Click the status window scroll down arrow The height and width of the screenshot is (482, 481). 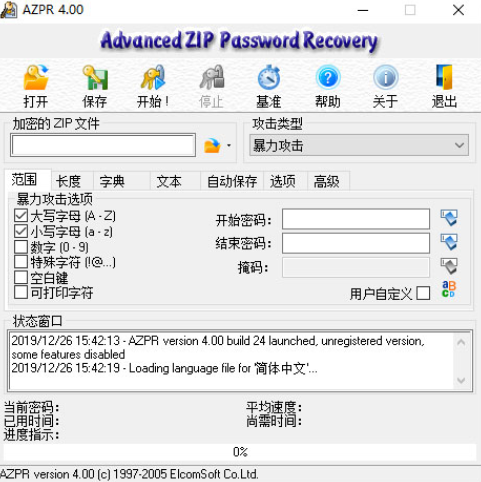pyautogui.click(x=461, y=380)
